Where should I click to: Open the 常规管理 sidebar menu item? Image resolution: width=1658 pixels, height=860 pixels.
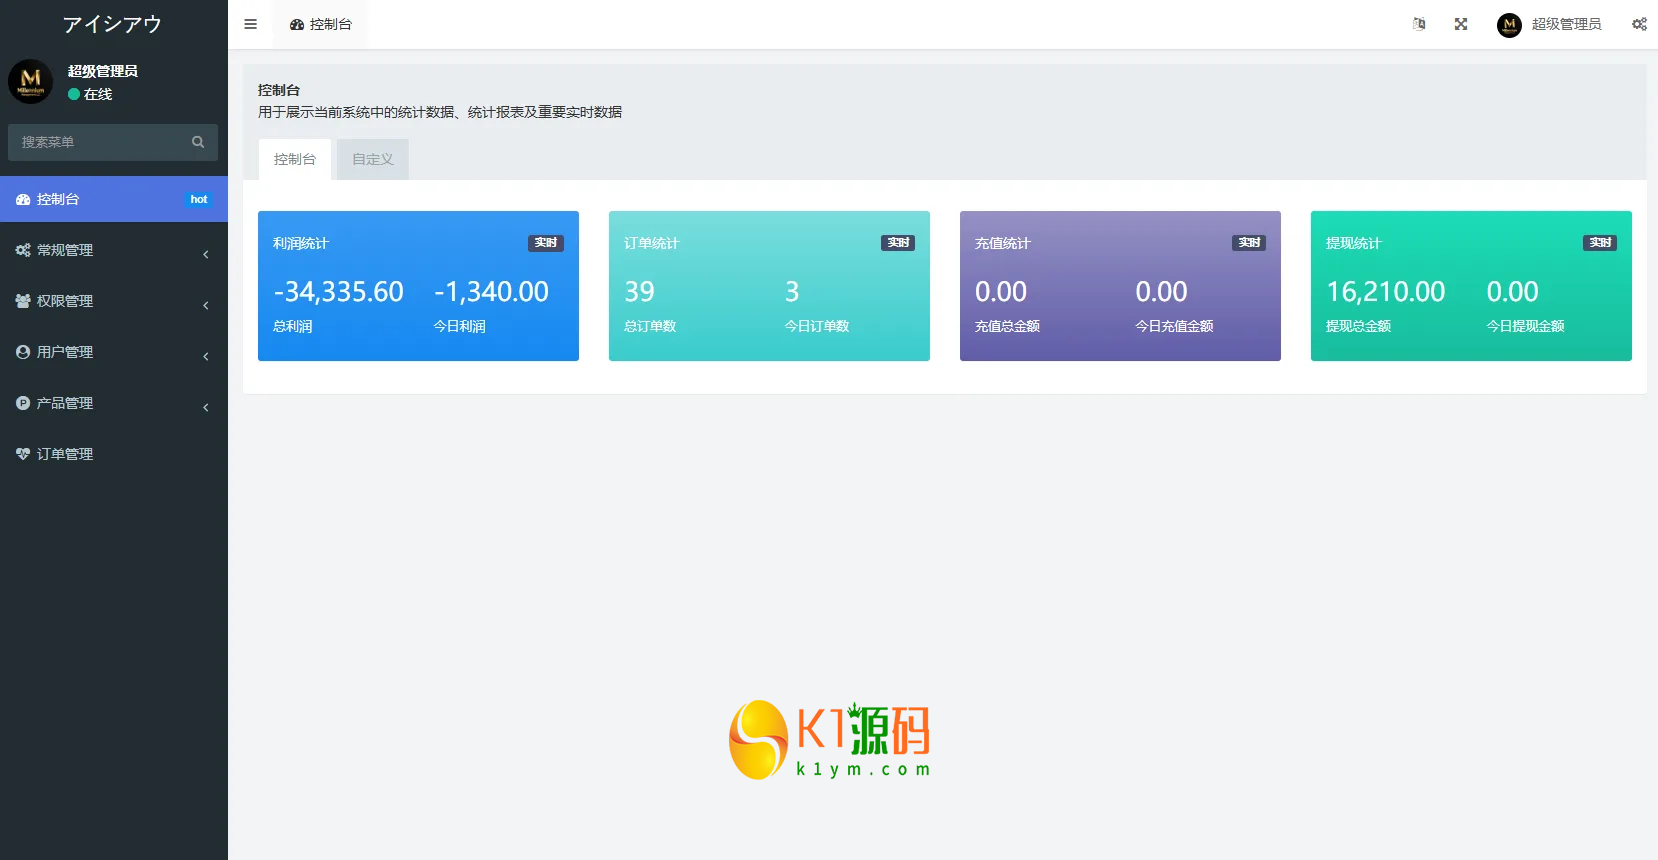(x=114, y=250)
